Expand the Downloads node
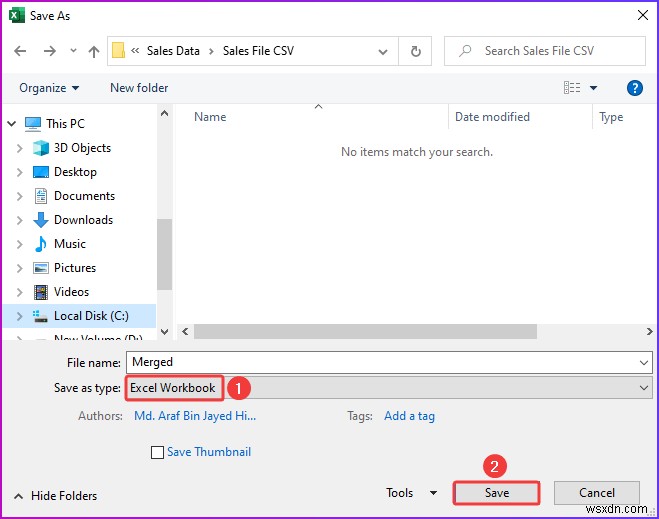Screen dimensions: 659x519 [19, 220]
